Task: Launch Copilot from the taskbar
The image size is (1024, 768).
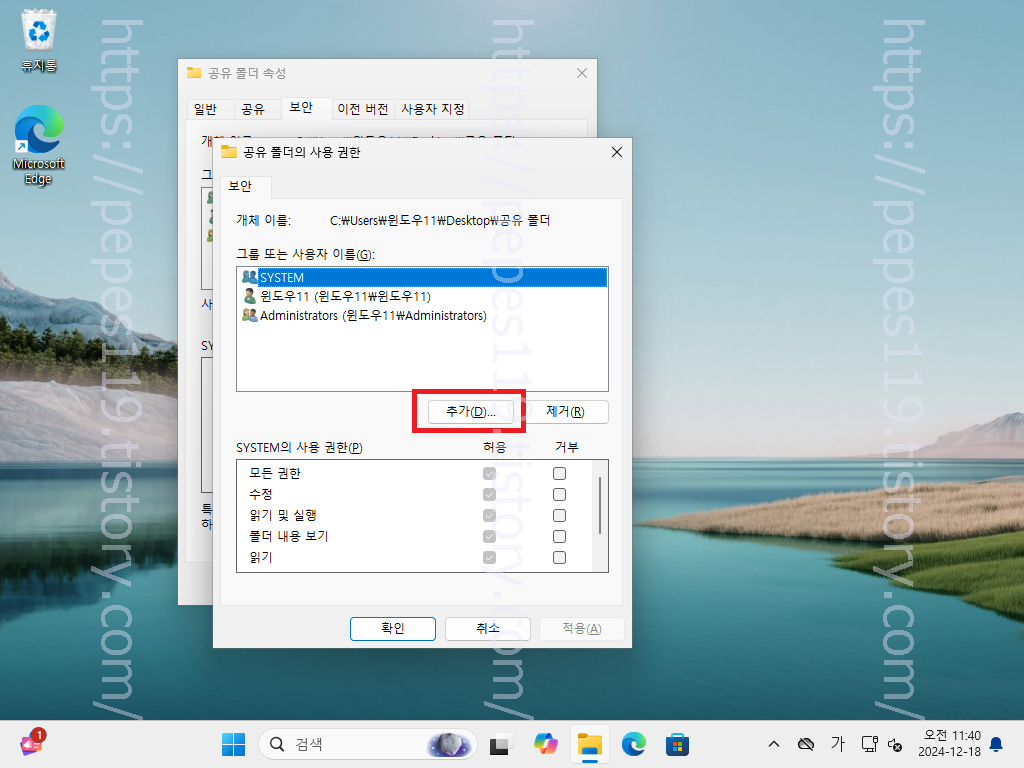Action: coord(545,744)
